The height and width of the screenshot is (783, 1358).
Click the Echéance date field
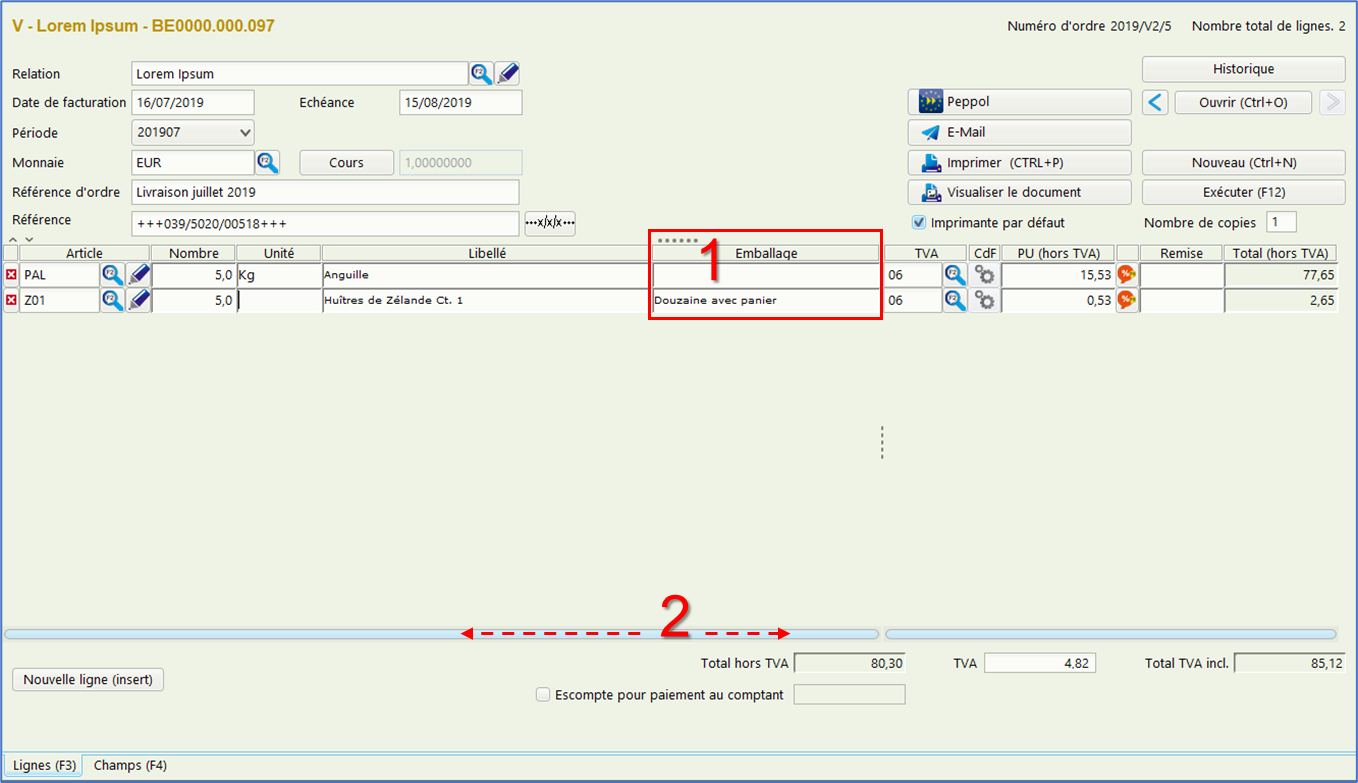[x=461, y=102]
